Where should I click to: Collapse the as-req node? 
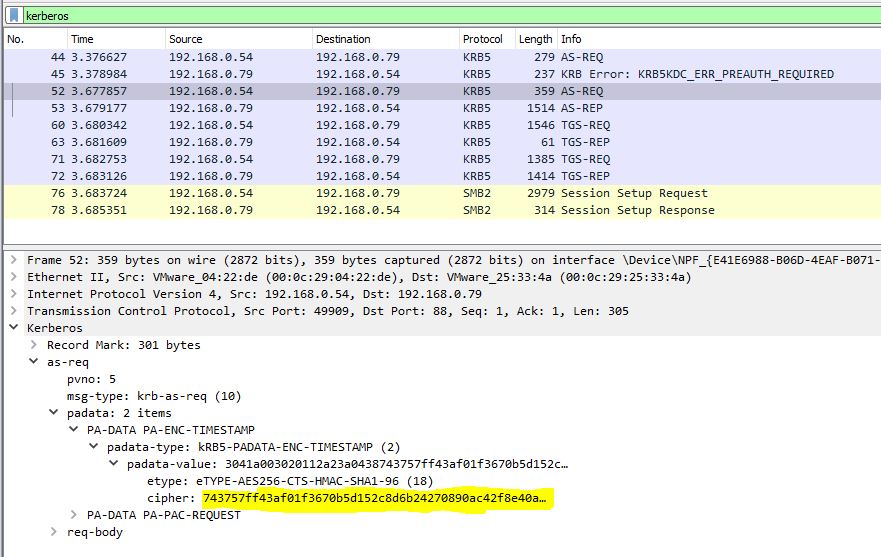[34, 362]
